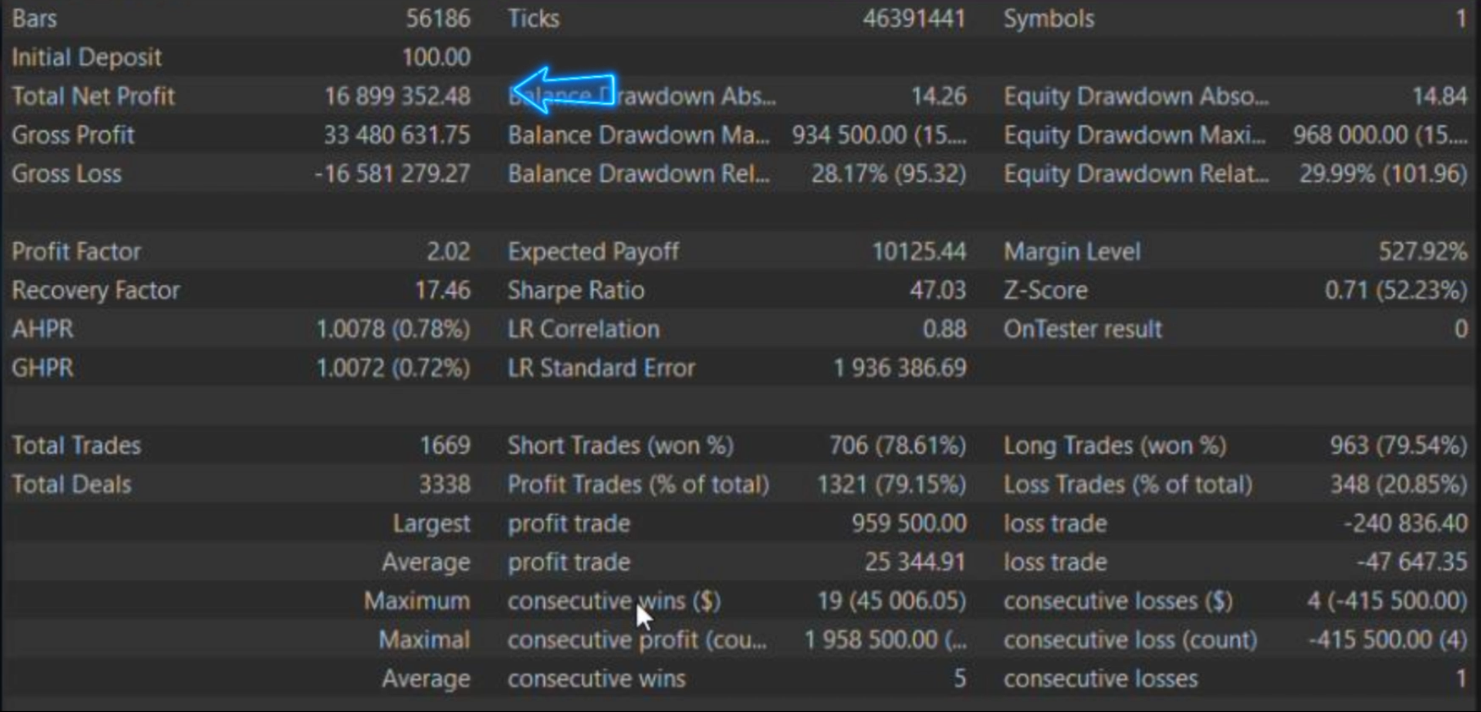
Task: Click the Long Trades (won %) label
Action: (x=1114, y=445)
